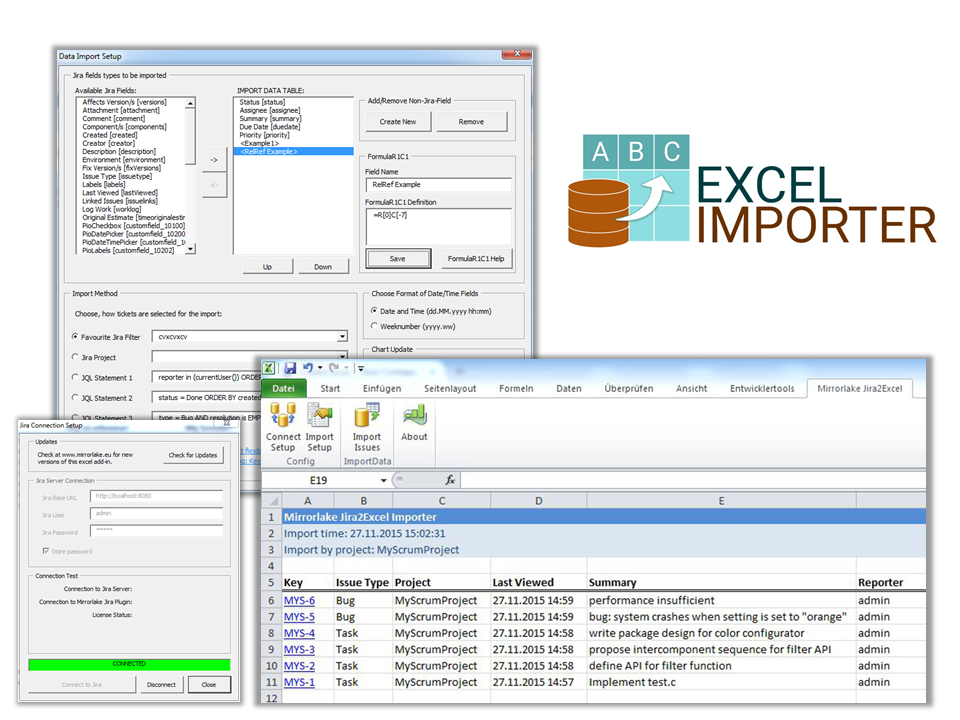The width and height of the screenshot is (960, 720).
Task: Open the Datei tab
Action: (x=283, y=388)
